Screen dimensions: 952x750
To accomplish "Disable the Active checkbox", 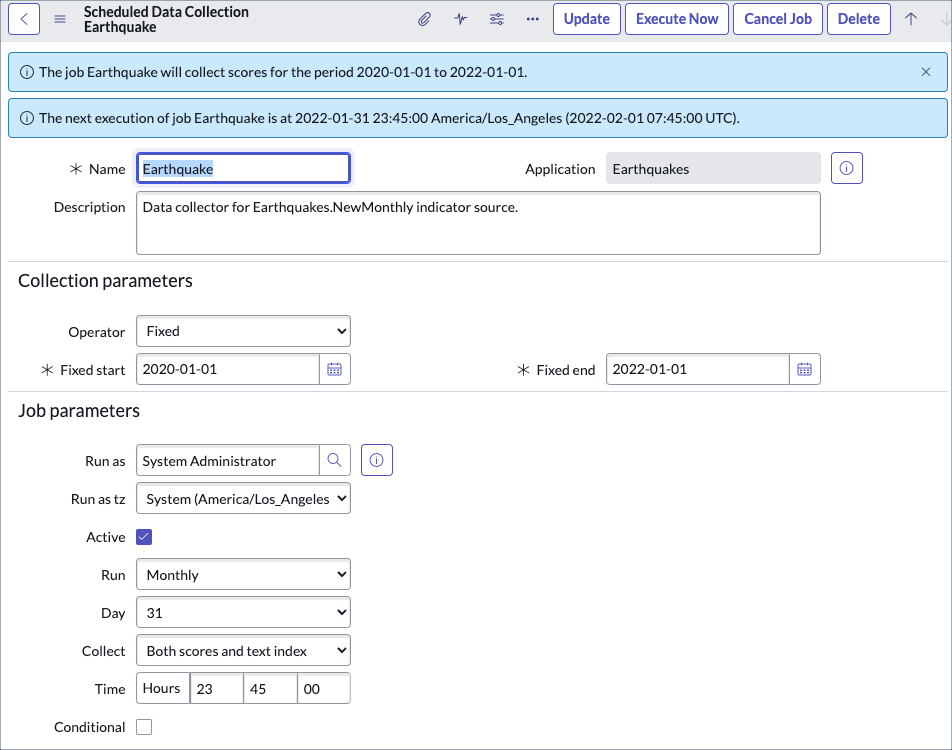I will click(144, 536).
